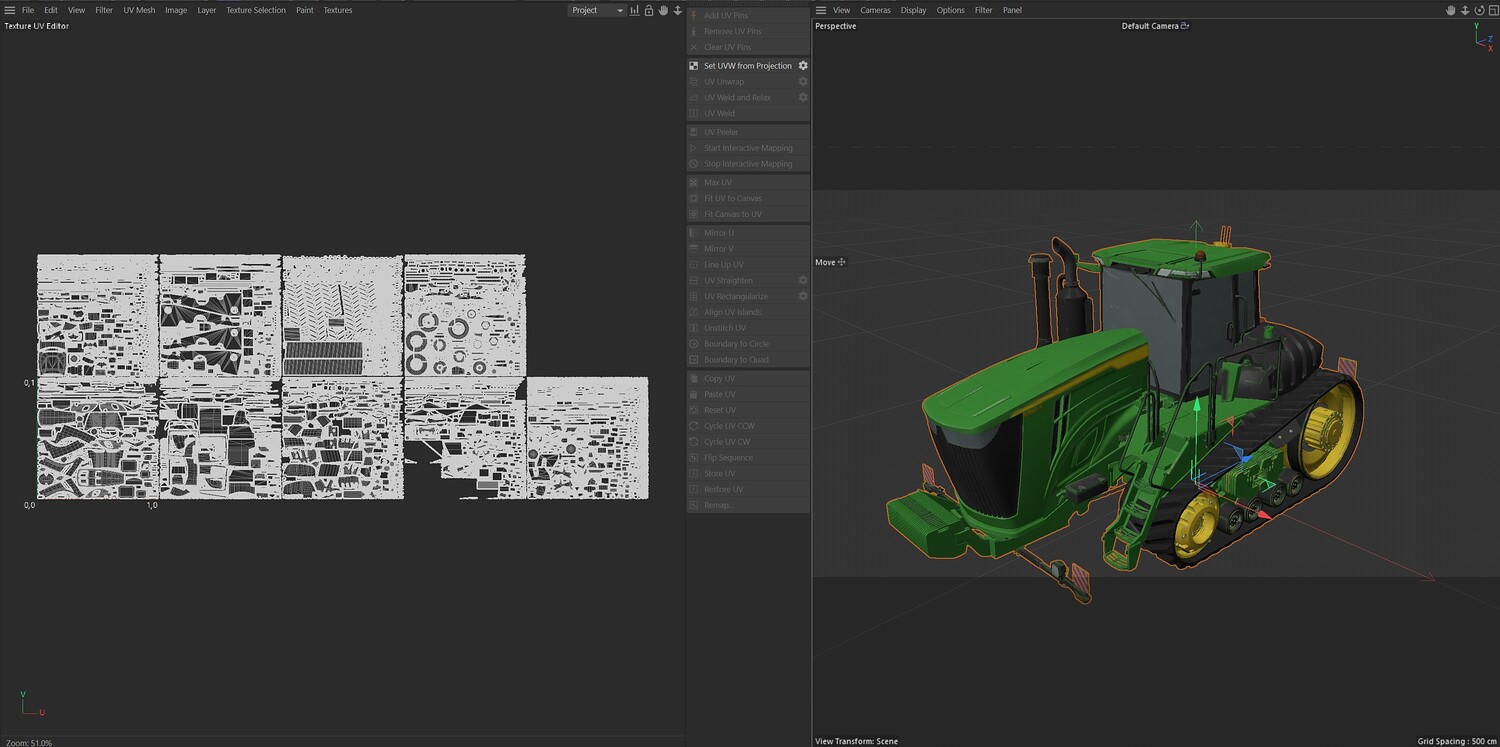This screenshot has width=1500, height=747.
Task: Click the Clear UV Pins X icon
Action: [x=694, y=47]
